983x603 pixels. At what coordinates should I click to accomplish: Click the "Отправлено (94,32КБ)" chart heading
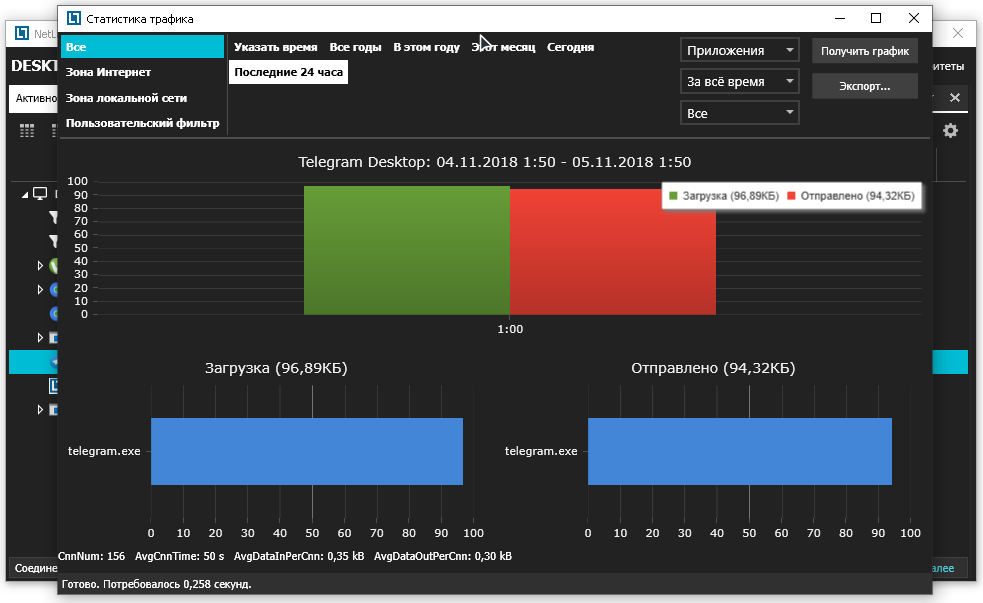(713, 368)
